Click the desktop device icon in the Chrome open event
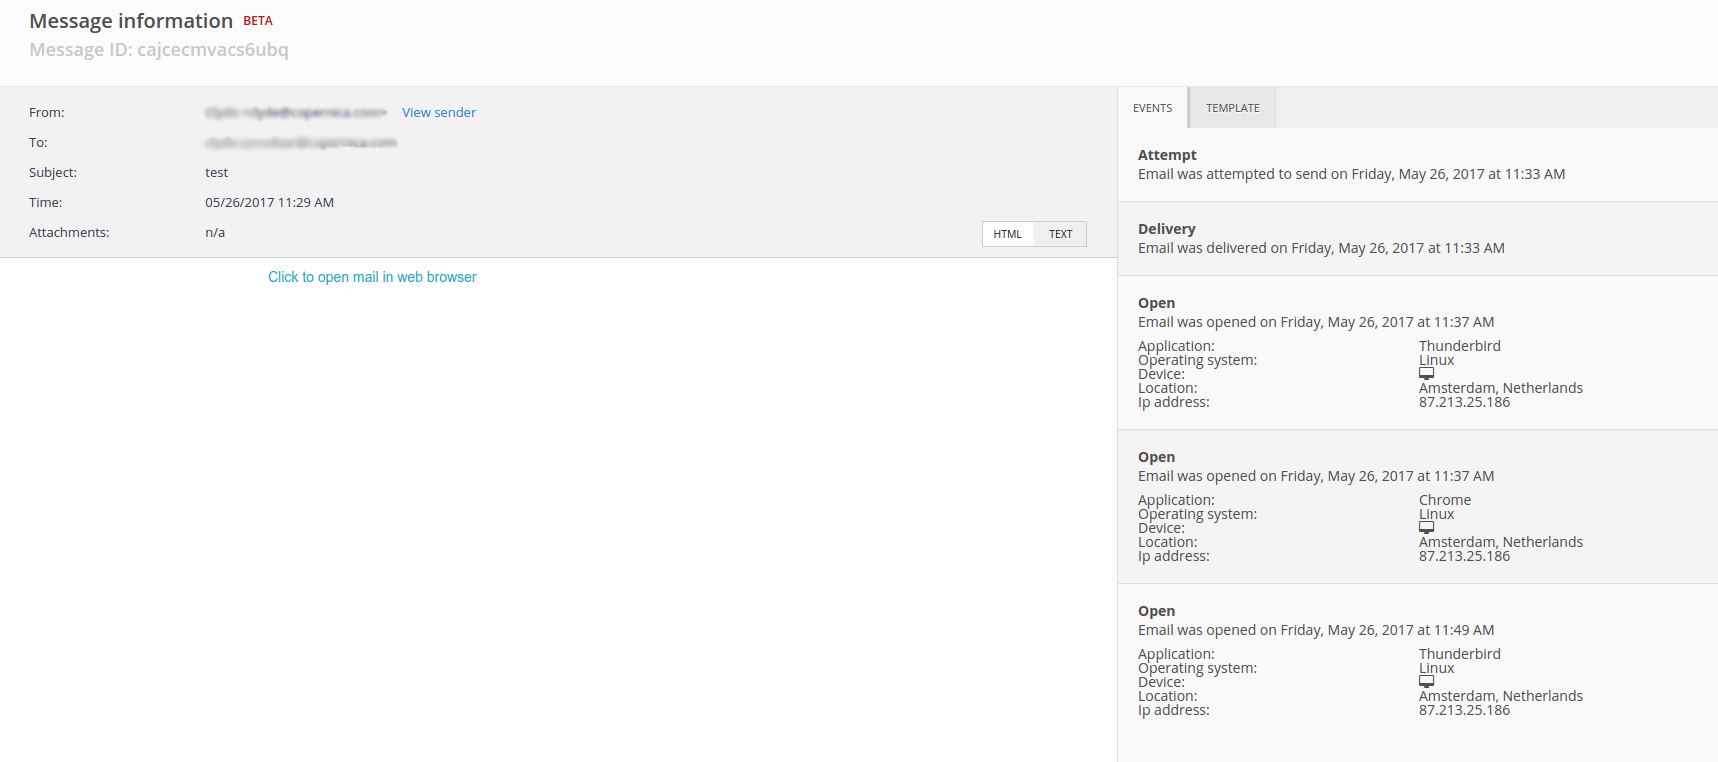Viewport: 1718px width, 762px height. tap(1426, 528)
